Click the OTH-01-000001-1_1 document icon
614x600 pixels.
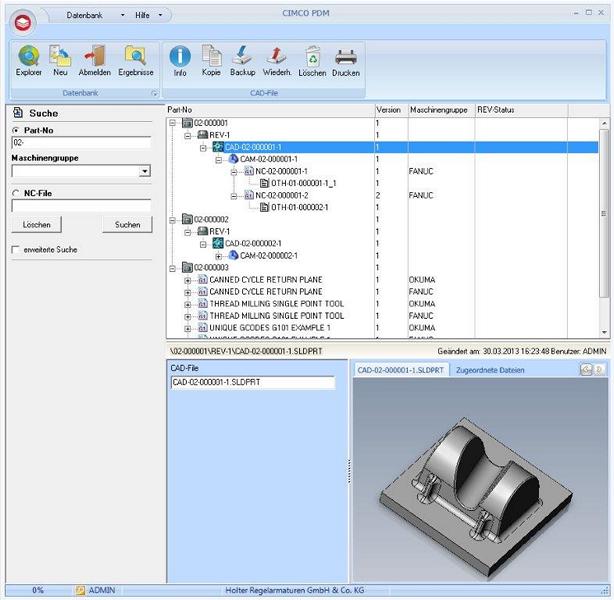265,183
